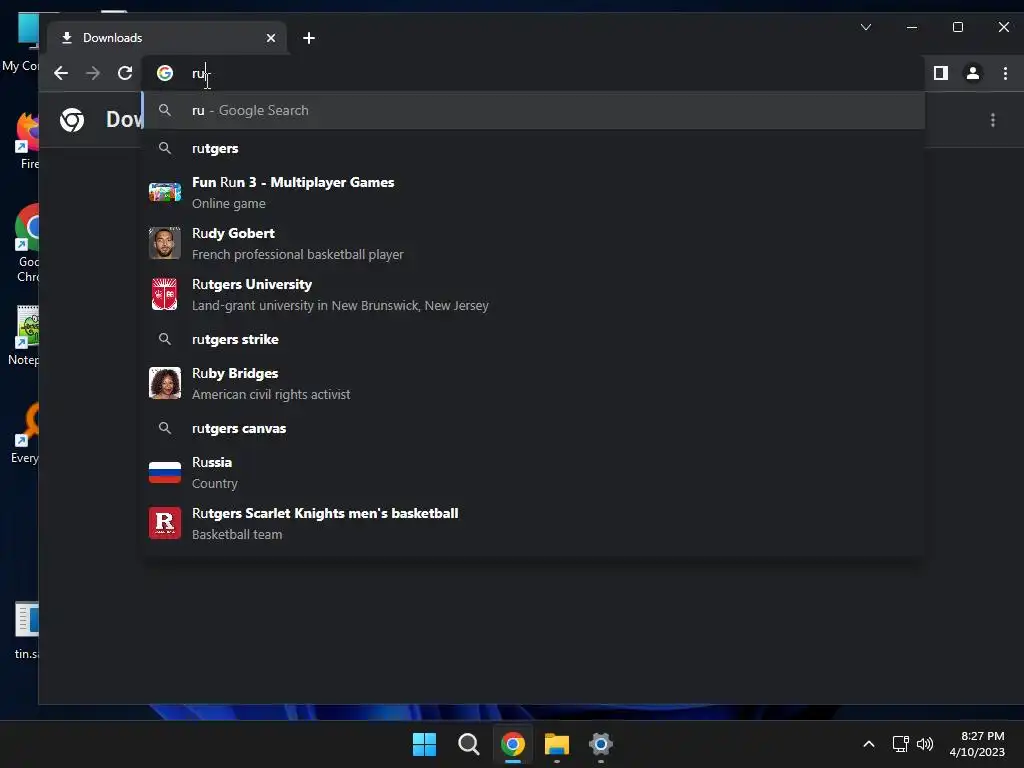Expand the tab search chevron
Viewport: 1024px width, 768px height.
coord(866,27)
